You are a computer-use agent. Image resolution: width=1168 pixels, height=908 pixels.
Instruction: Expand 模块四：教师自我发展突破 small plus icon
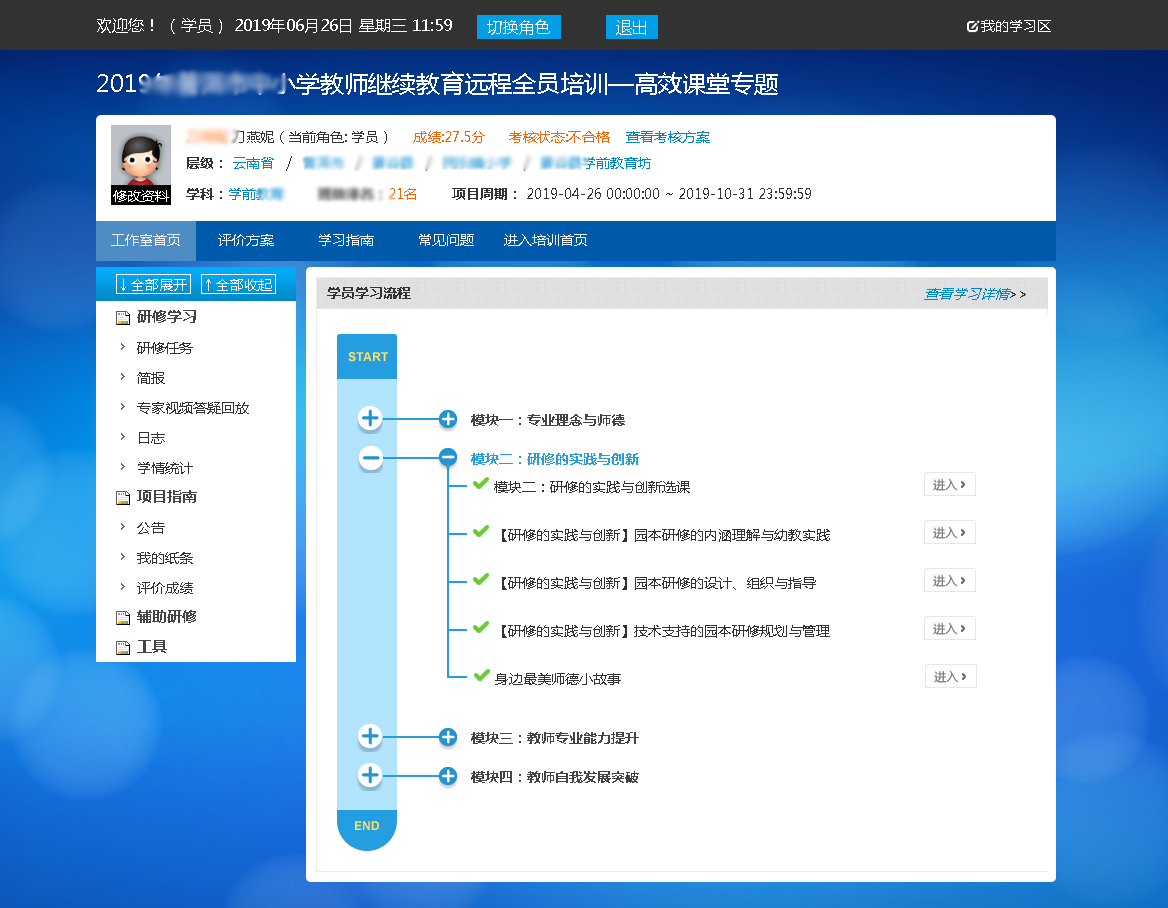click(x=448, y=777)
